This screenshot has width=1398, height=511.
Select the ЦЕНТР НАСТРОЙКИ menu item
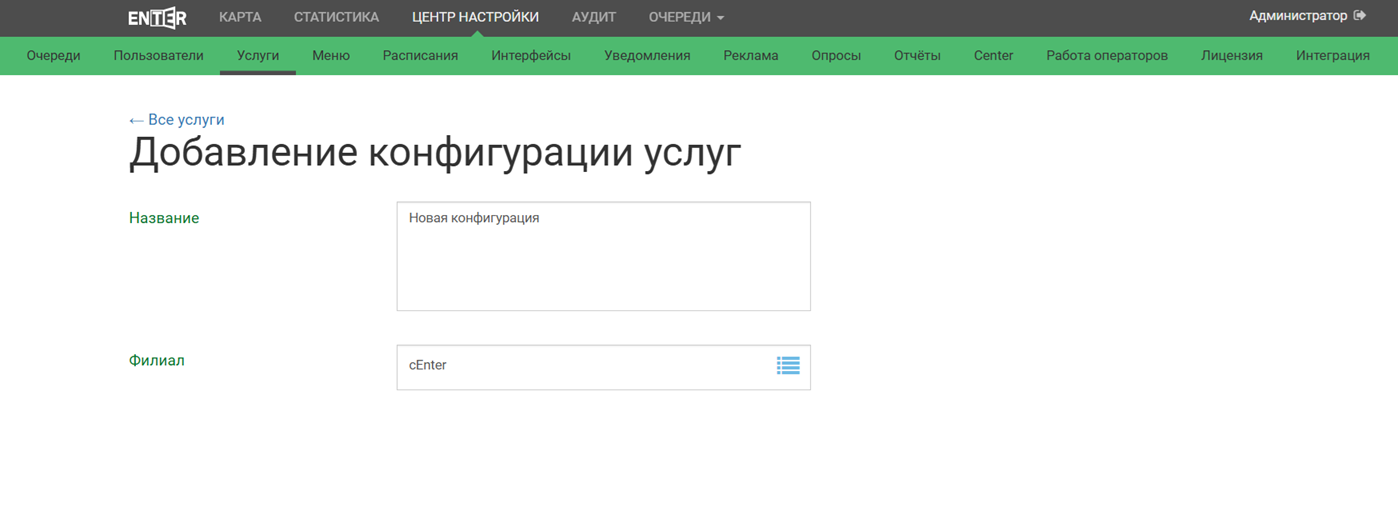pos(475,17)
